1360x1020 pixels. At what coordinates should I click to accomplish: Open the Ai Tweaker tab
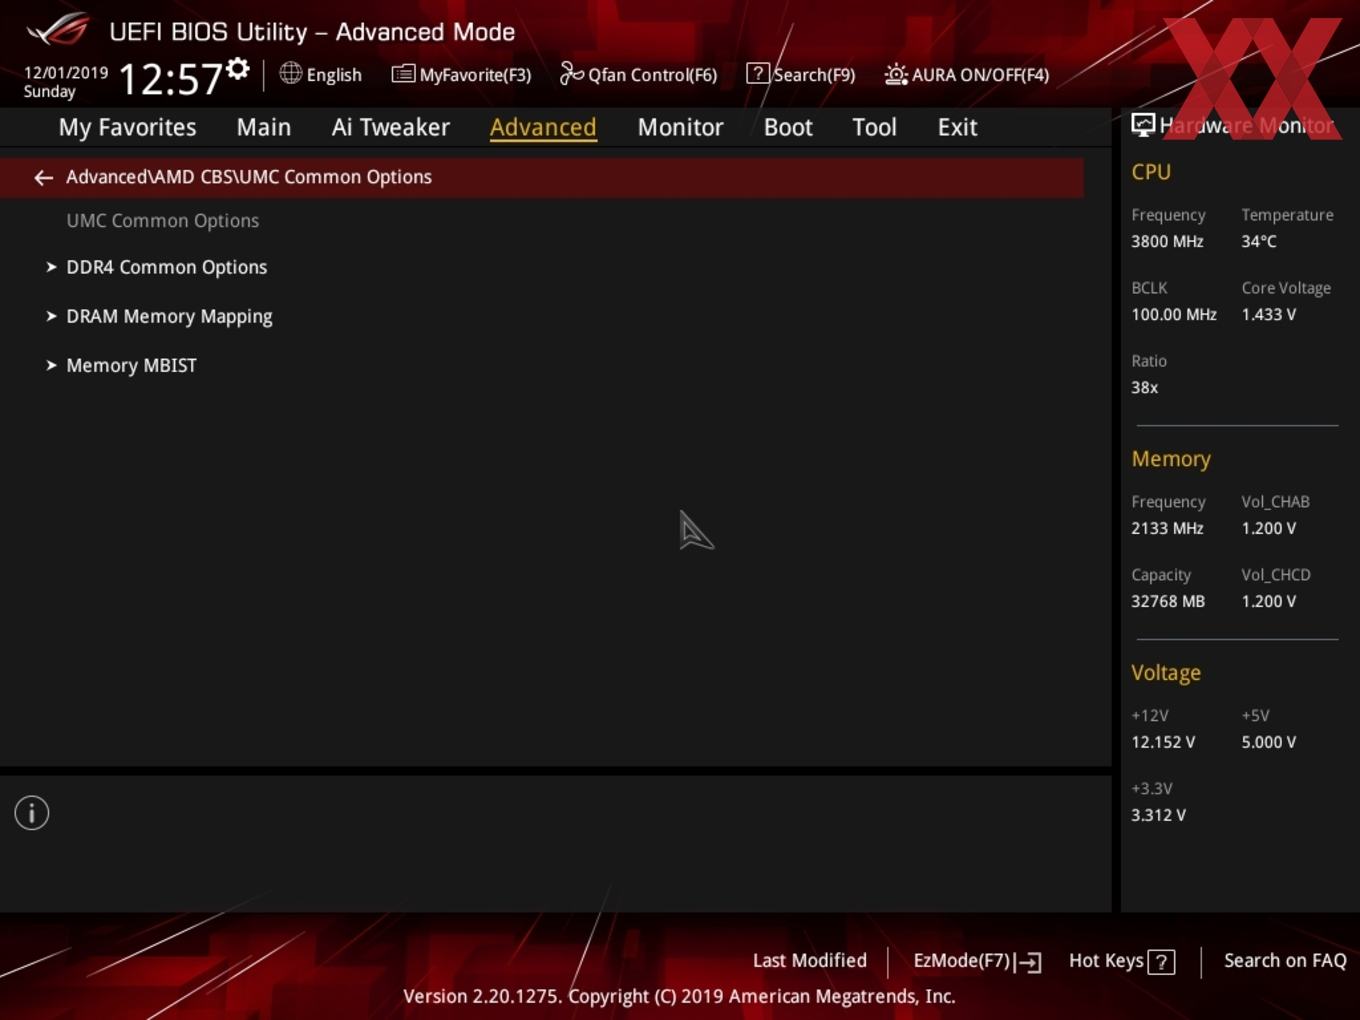tap(391, 127)
